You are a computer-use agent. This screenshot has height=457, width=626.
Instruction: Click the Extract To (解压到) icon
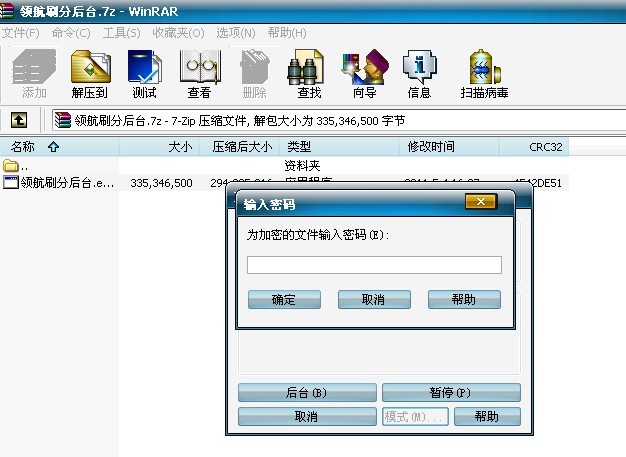pos(90,74)
